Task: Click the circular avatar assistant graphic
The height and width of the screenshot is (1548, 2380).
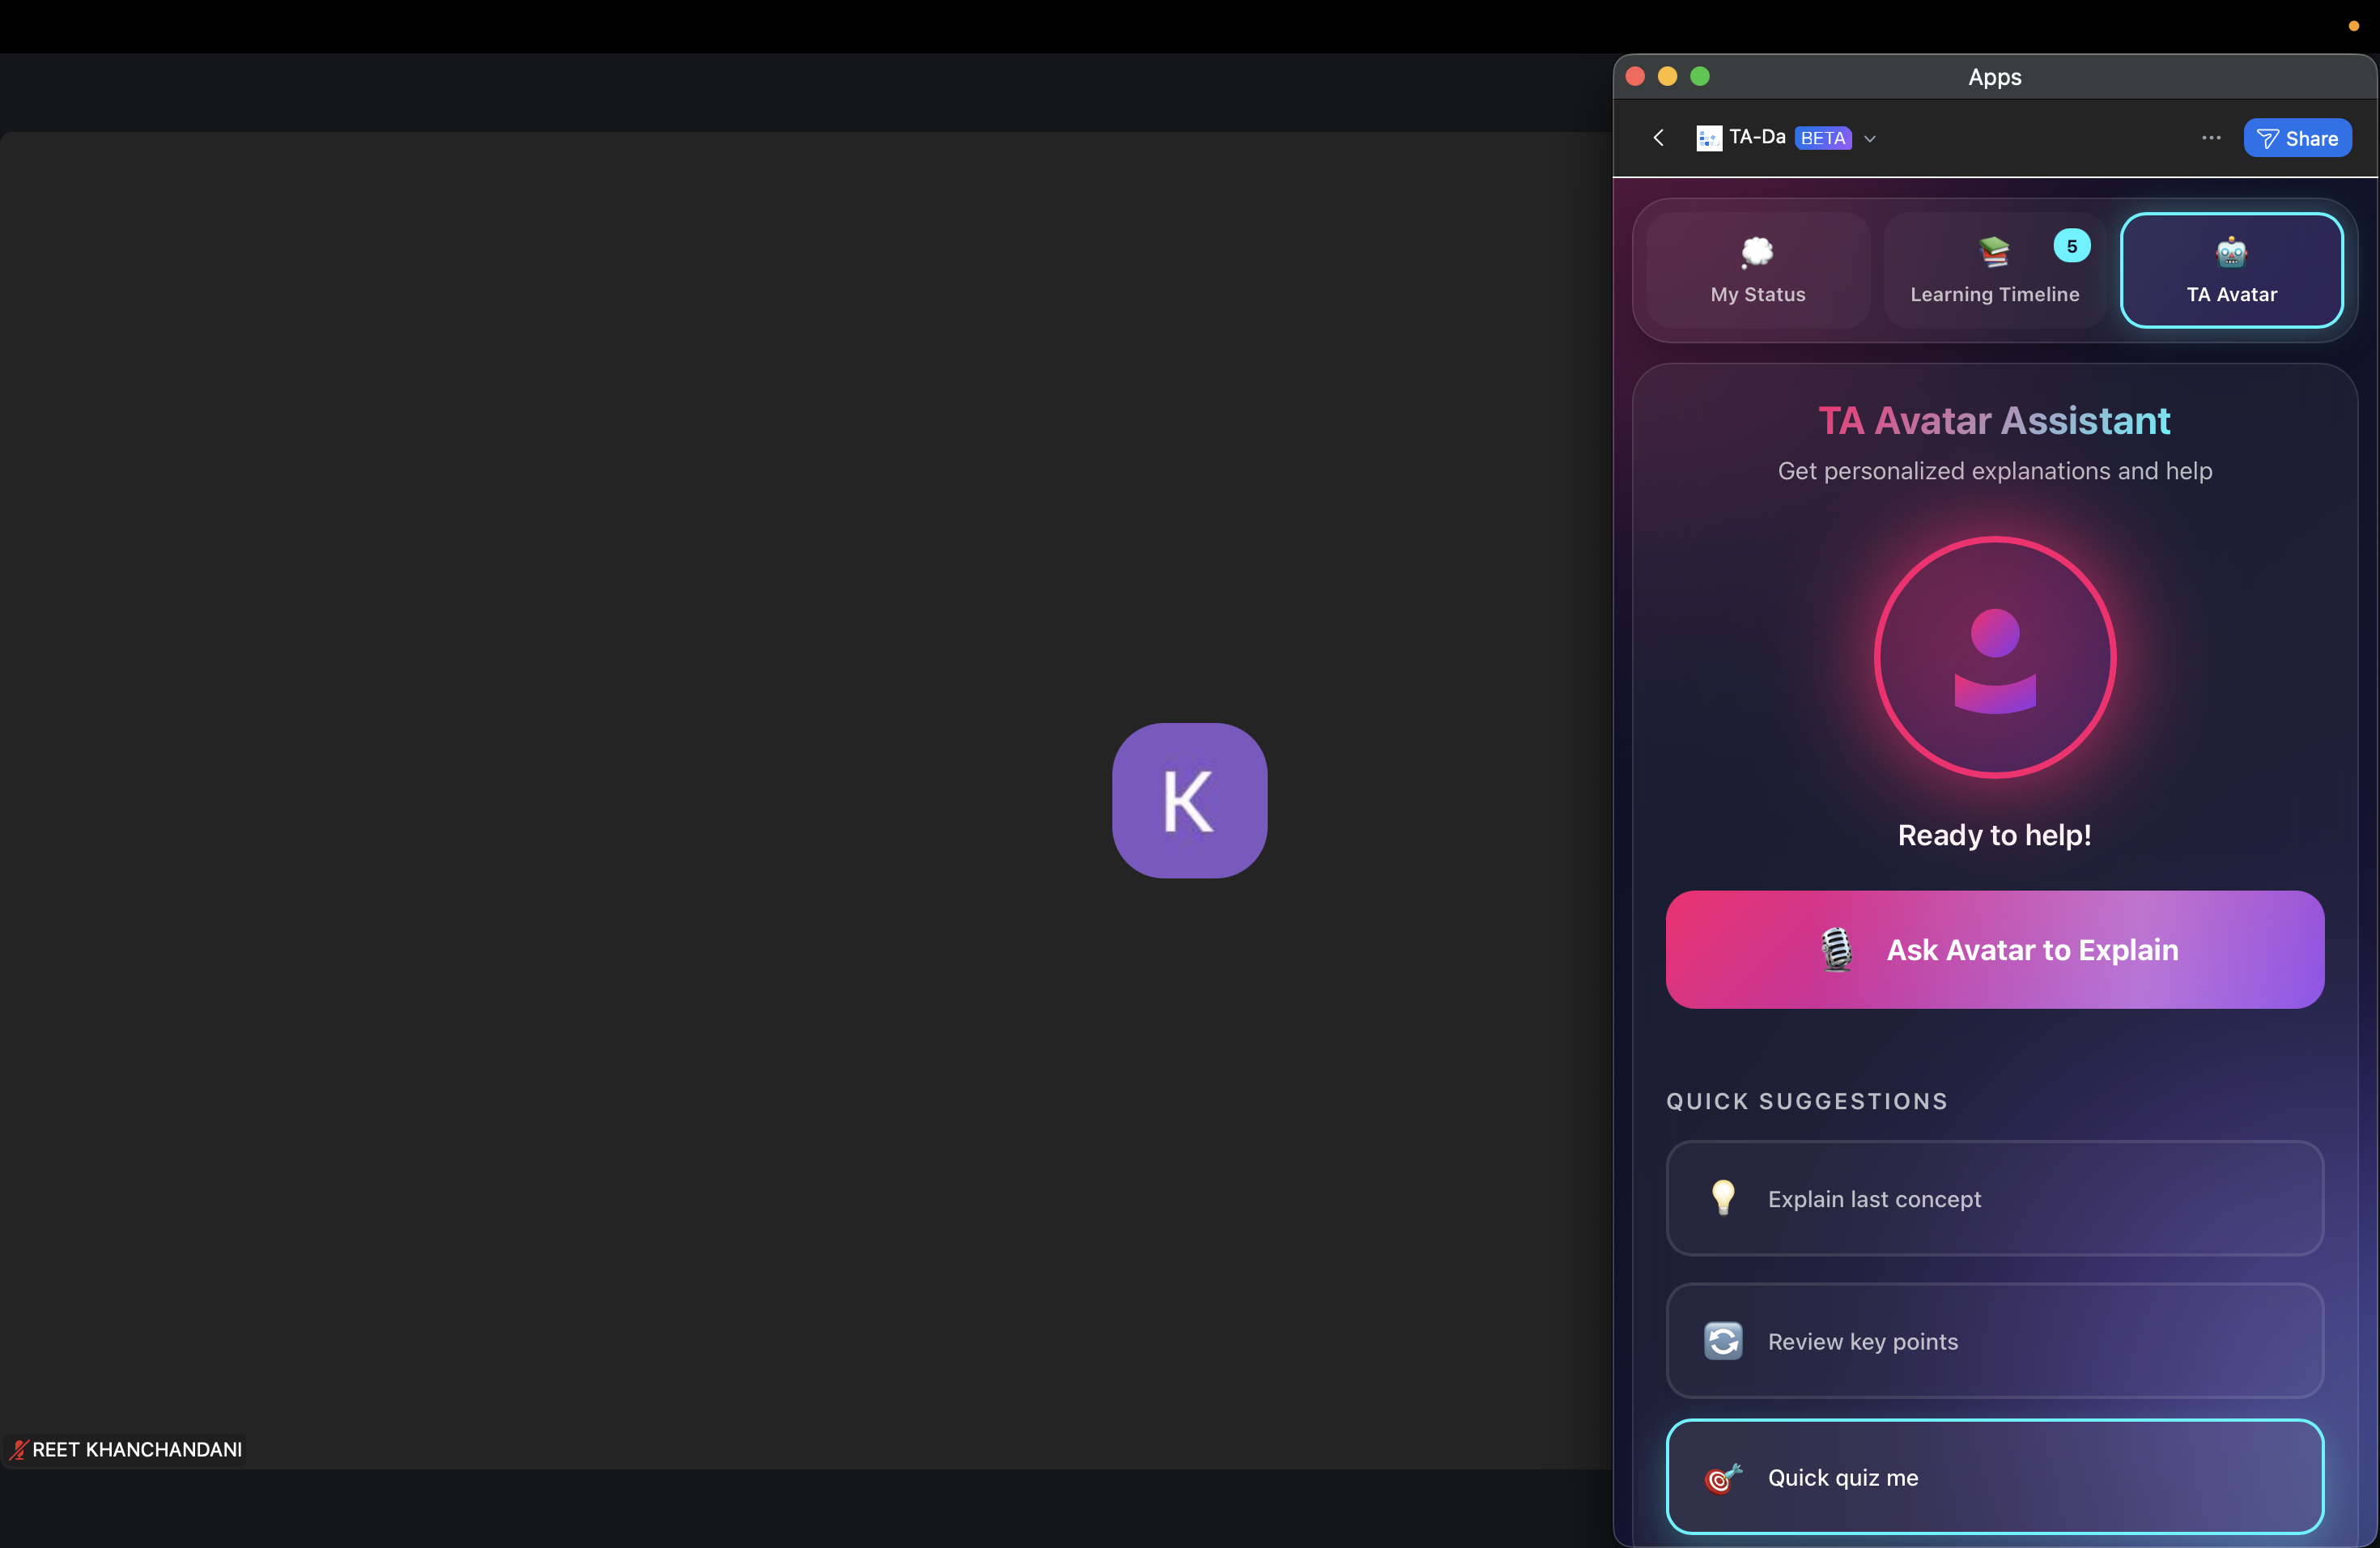Action: (x=1994, y=657)
